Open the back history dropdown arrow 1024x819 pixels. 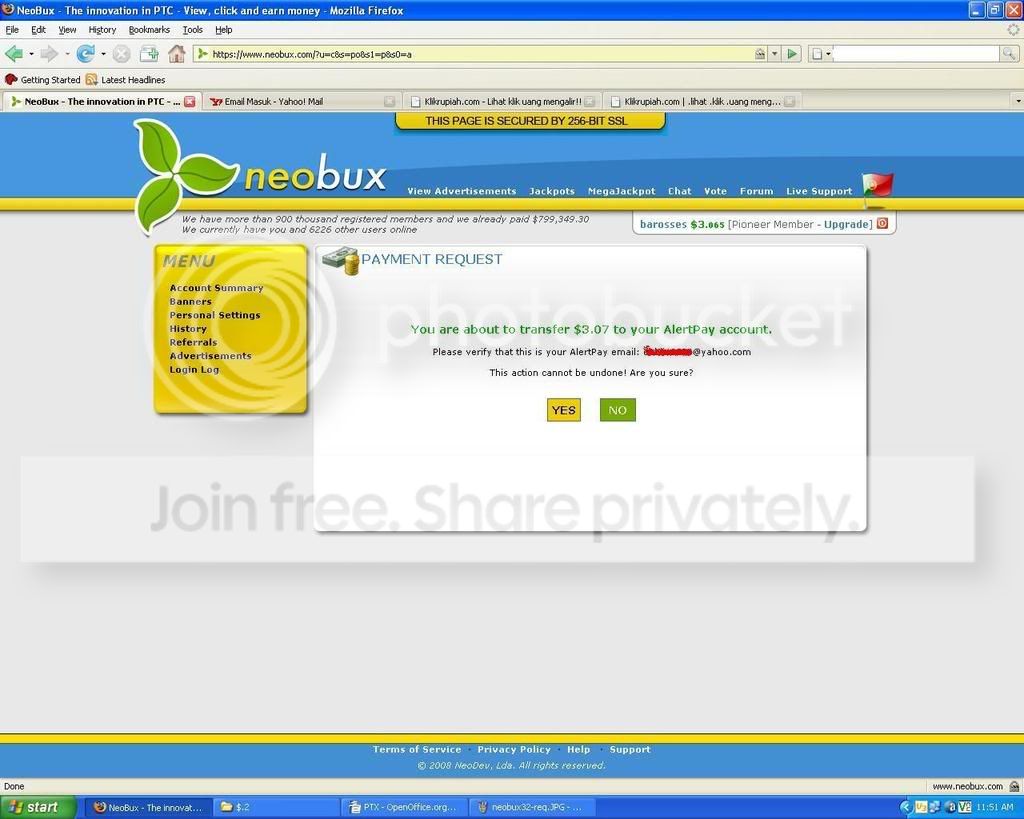[31, 54]
